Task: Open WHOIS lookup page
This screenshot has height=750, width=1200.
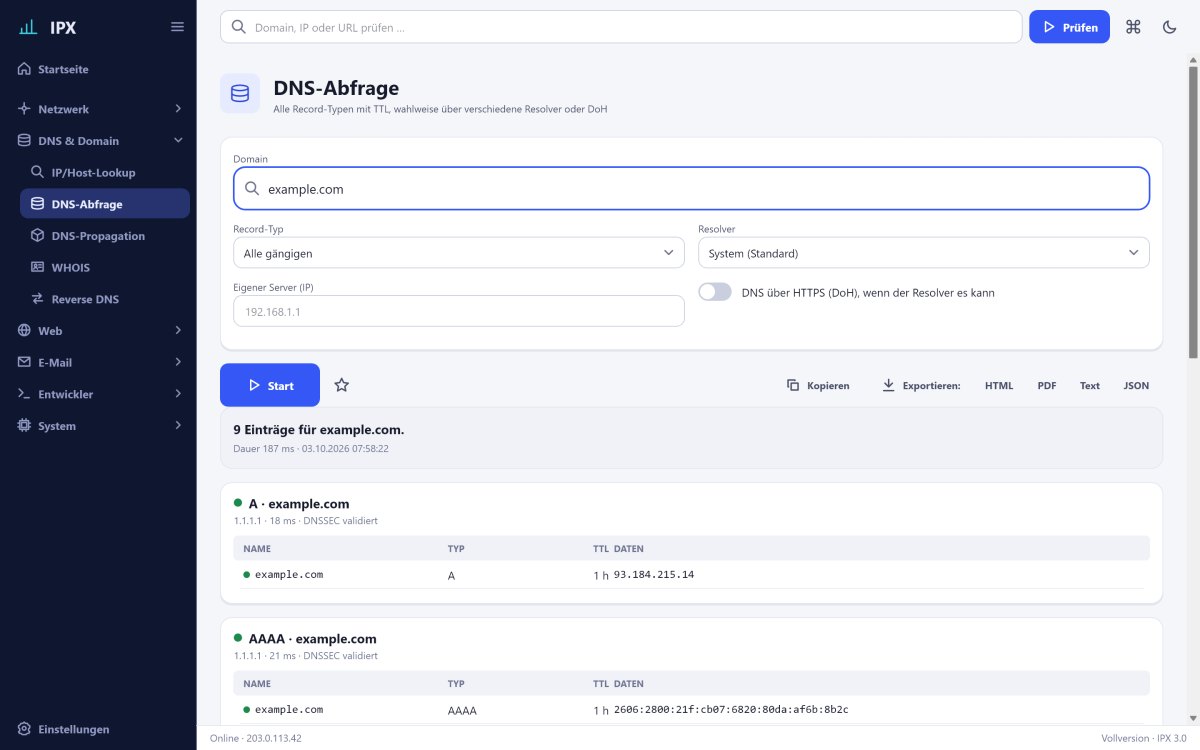Action: point(105,267)
